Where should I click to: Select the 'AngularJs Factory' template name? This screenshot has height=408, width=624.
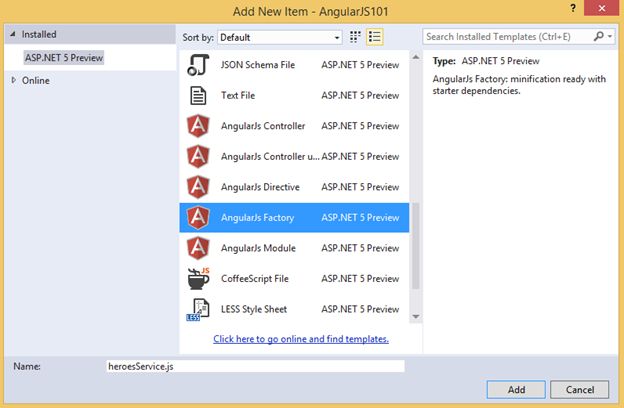tap(257, 218)
